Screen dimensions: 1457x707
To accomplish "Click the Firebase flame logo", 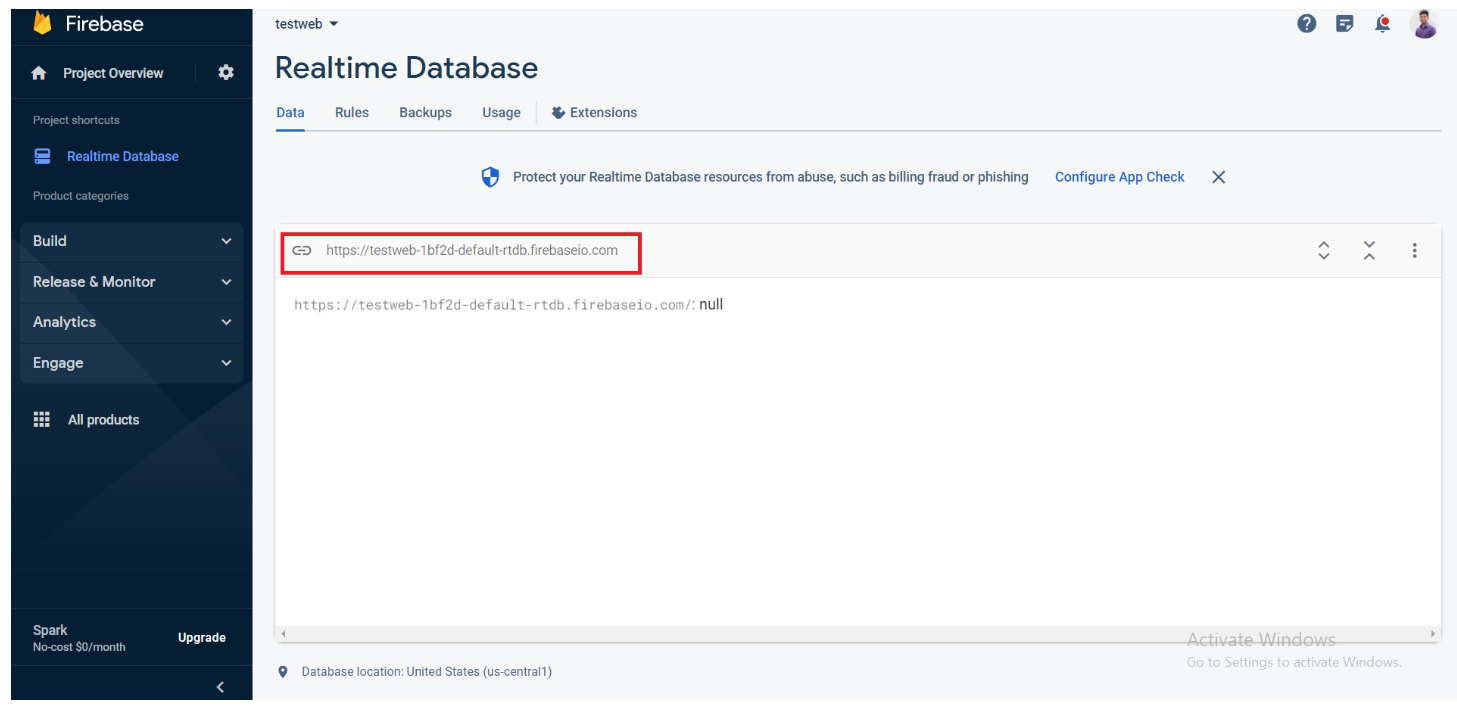I will pyautogui.click(x=42, y=23).
